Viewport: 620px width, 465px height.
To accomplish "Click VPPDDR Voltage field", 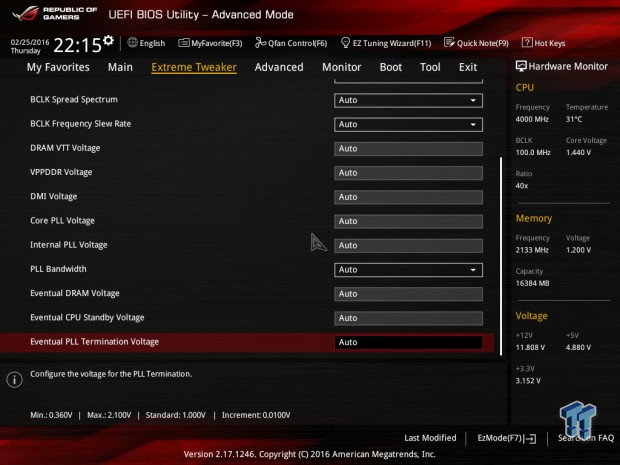I will [408, 173].
